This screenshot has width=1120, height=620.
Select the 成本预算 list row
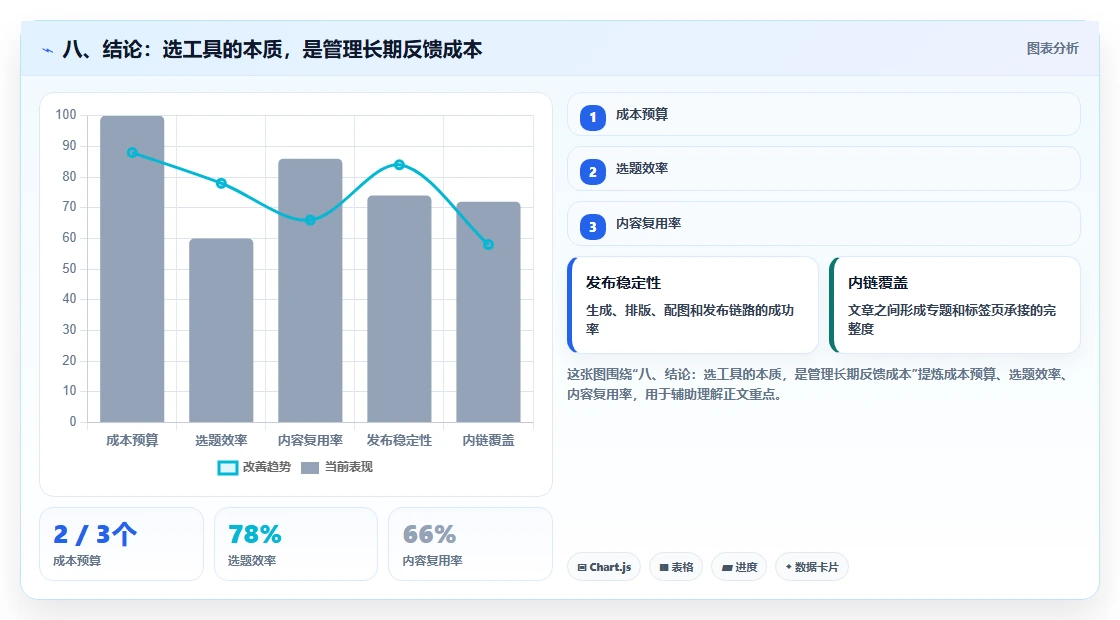[824, 114]
